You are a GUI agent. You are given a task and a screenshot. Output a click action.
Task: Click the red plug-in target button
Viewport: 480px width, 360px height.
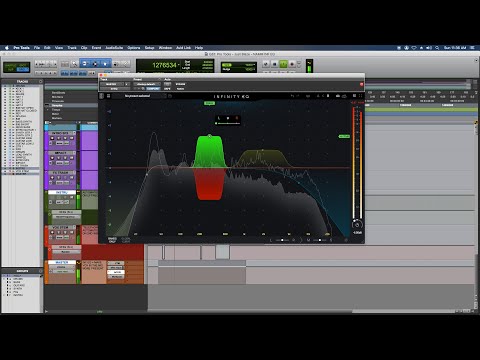(361, 84)
